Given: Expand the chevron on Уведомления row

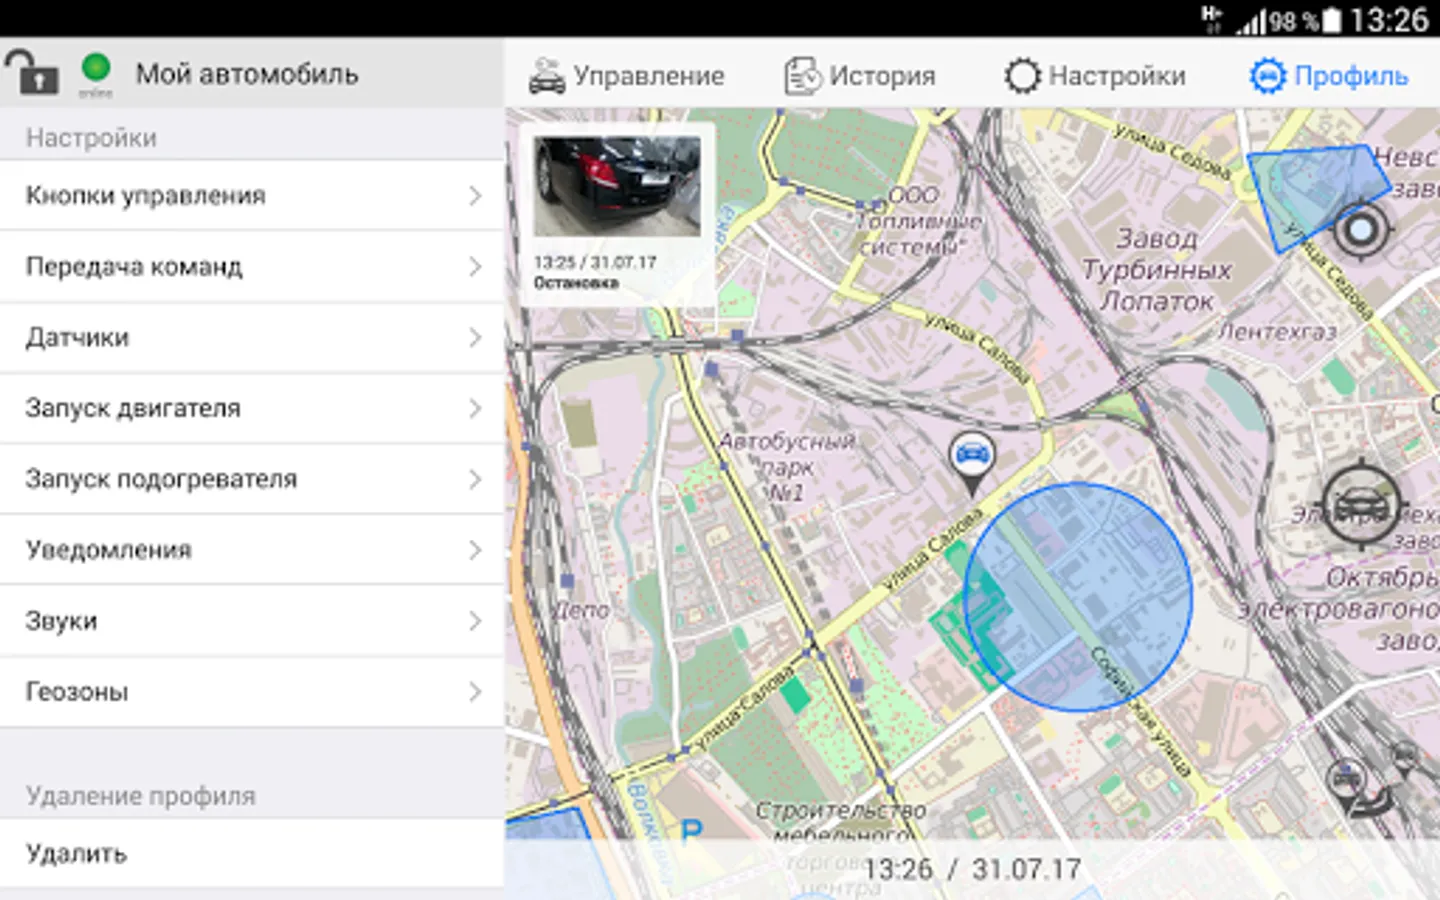Looking at the screenshot, I should pos(476,550).
